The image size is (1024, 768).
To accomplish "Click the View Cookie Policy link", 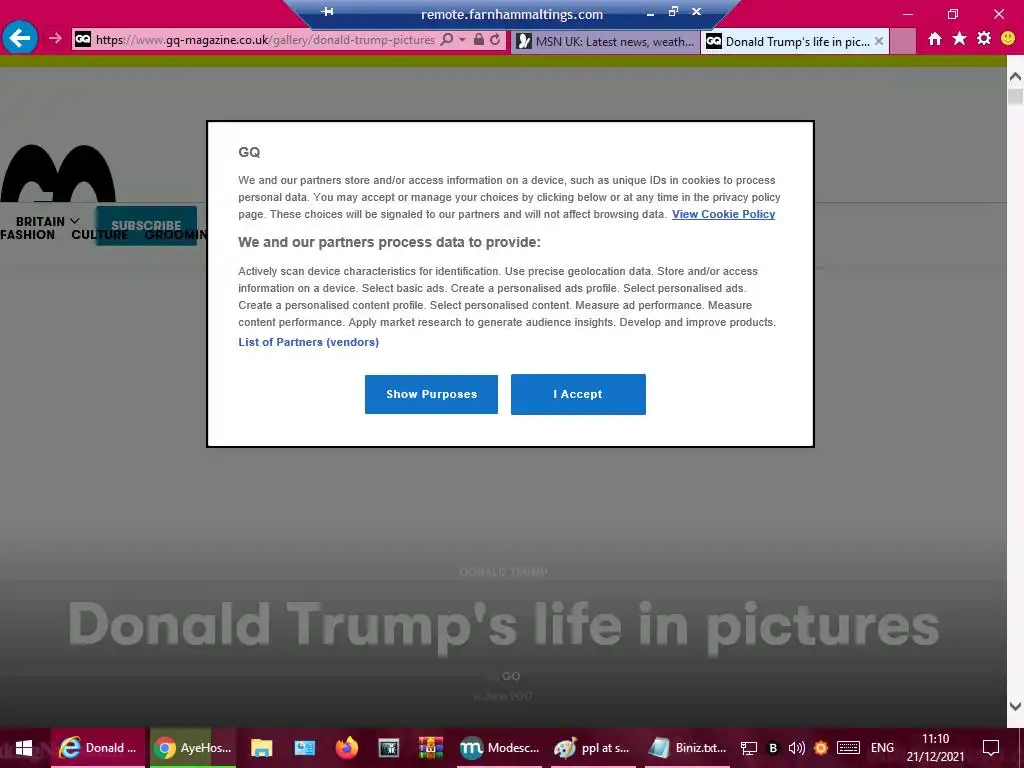I will coord(723,214).
